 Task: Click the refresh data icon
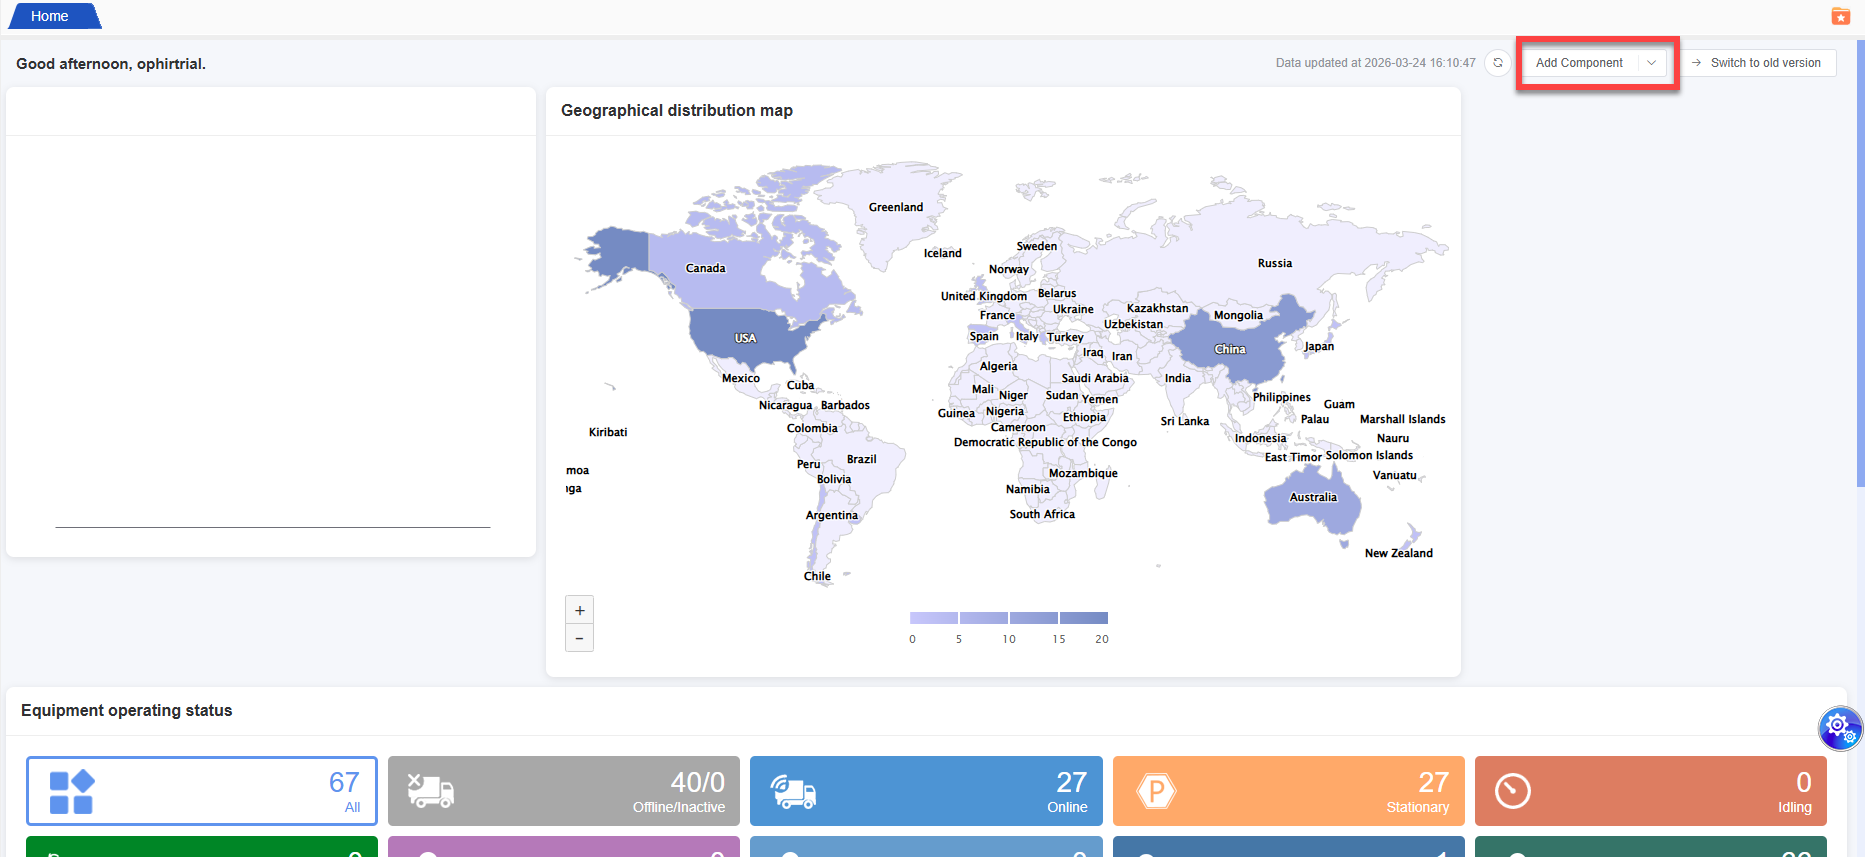point(1497,63)
